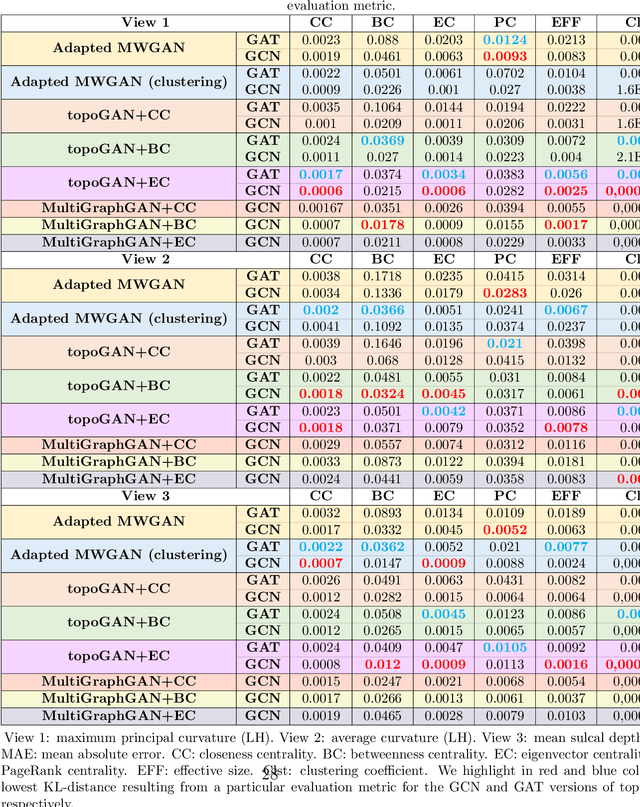This screenshot has height=807, width=640.
Task: Select the blue 0.021 value
Action: (x=505, y=344)
